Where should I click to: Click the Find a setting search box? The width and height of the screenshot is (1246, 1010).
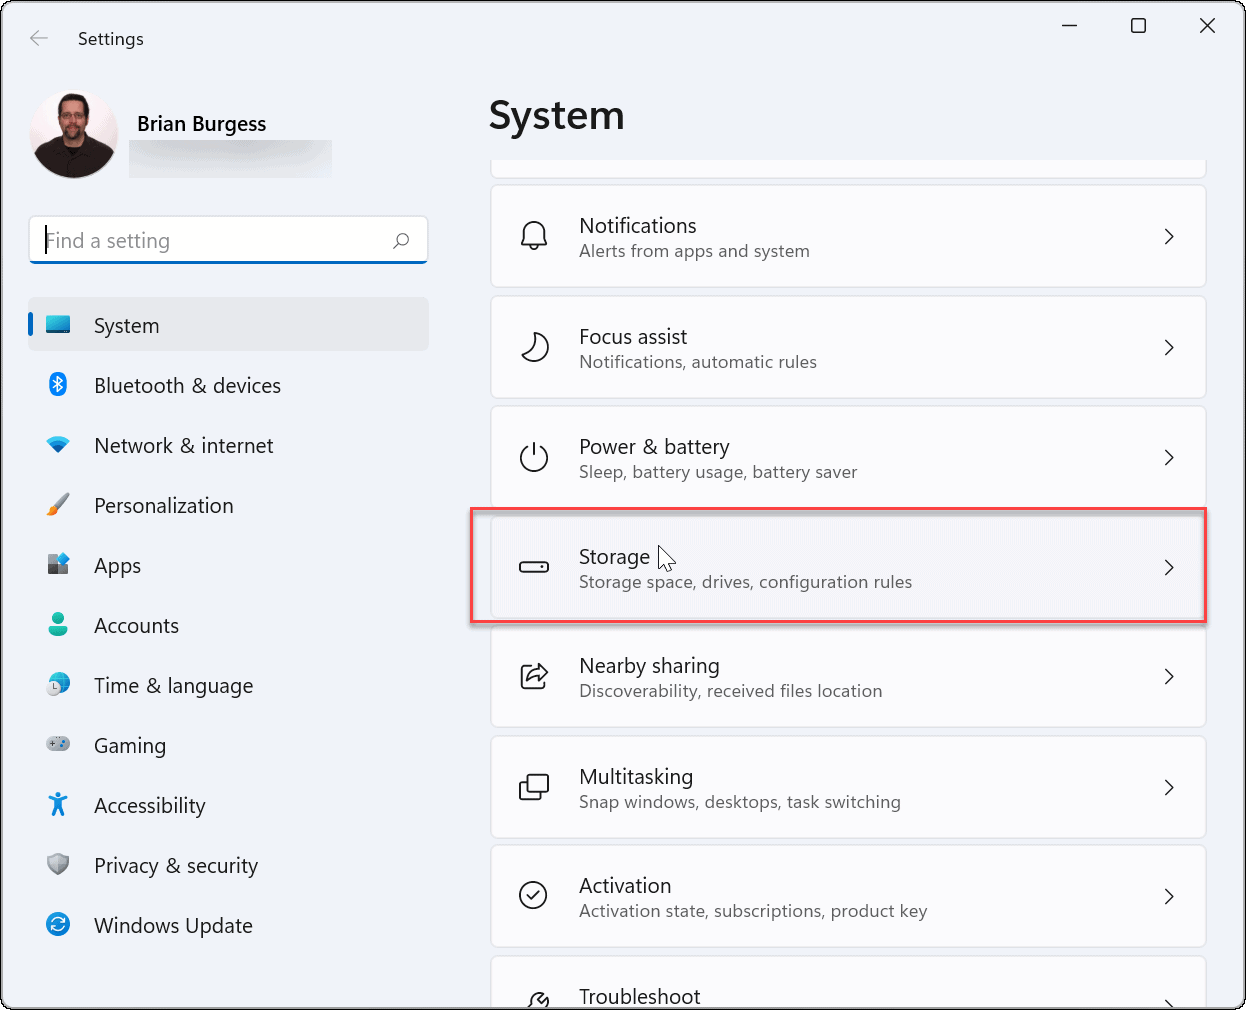click(229, 240)
